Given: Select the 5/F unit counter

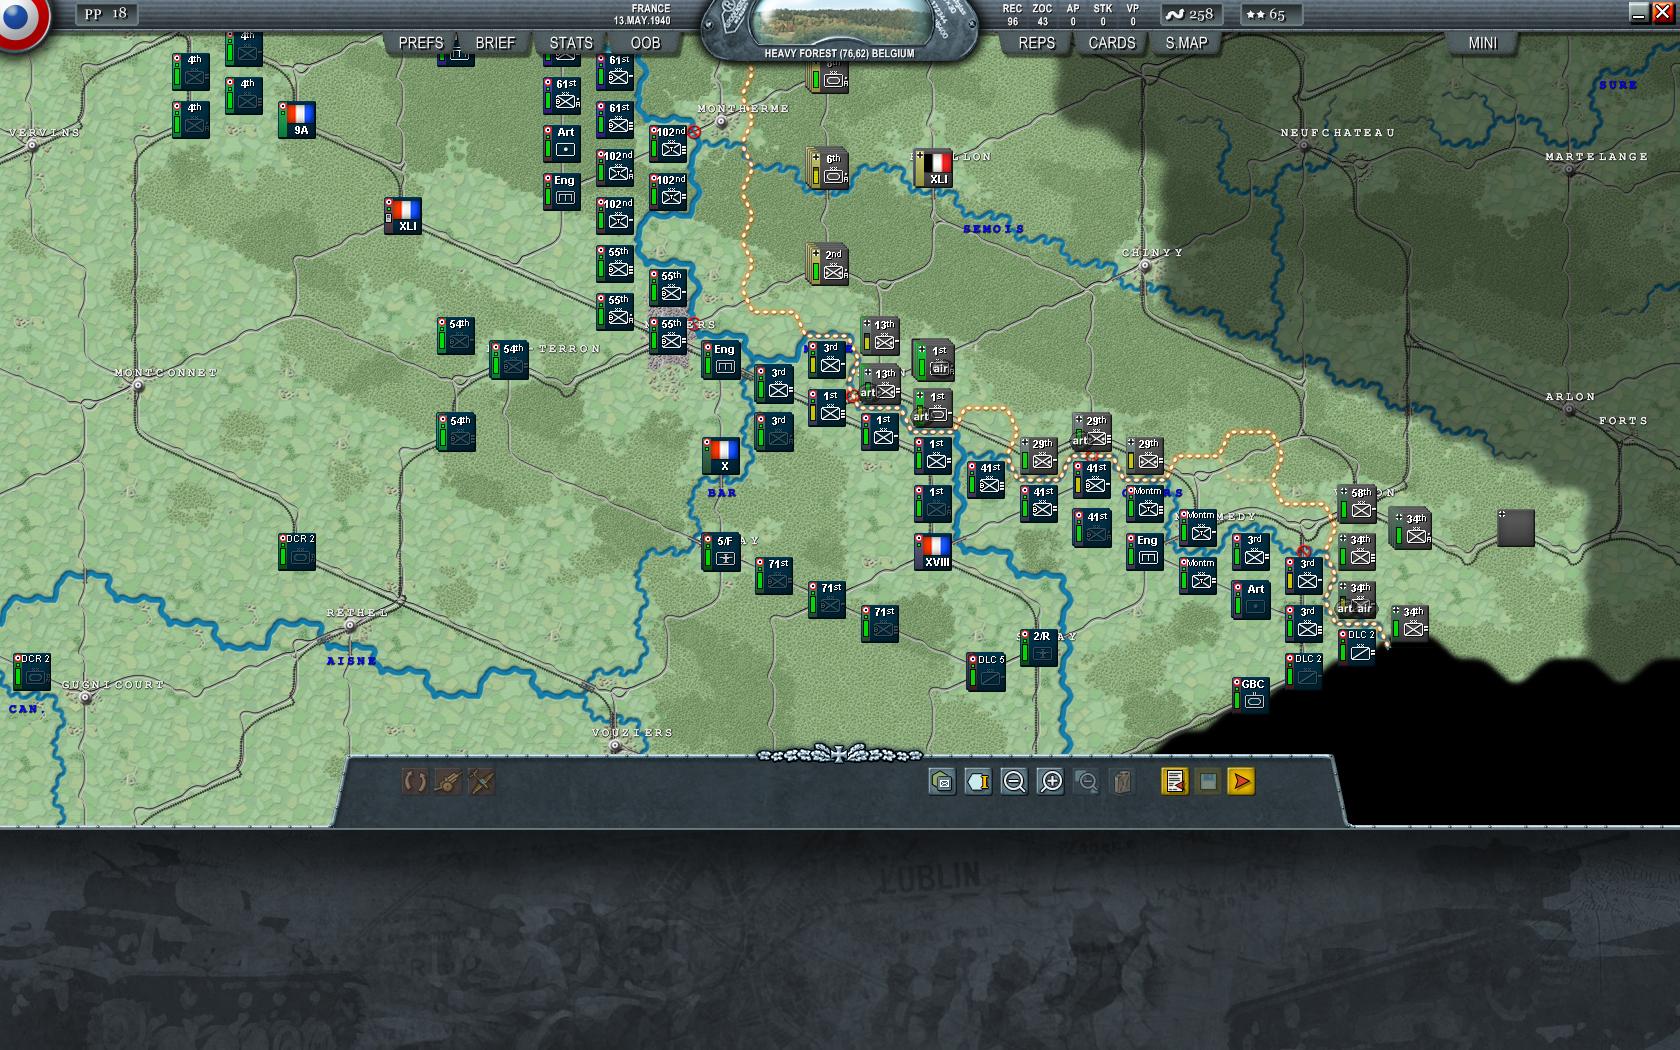Looking at the screenshot, I should click(x=722, y=552).
